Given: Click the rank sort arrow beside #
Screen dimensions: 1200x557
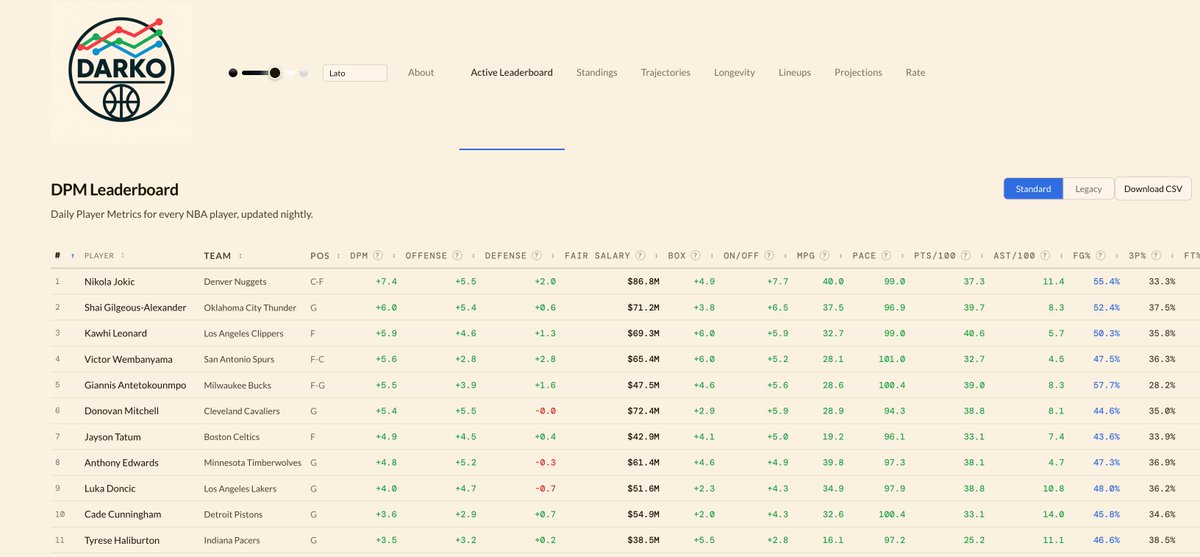Looking at the screenshot, I should pyautogui.click(x=72, y=256).
